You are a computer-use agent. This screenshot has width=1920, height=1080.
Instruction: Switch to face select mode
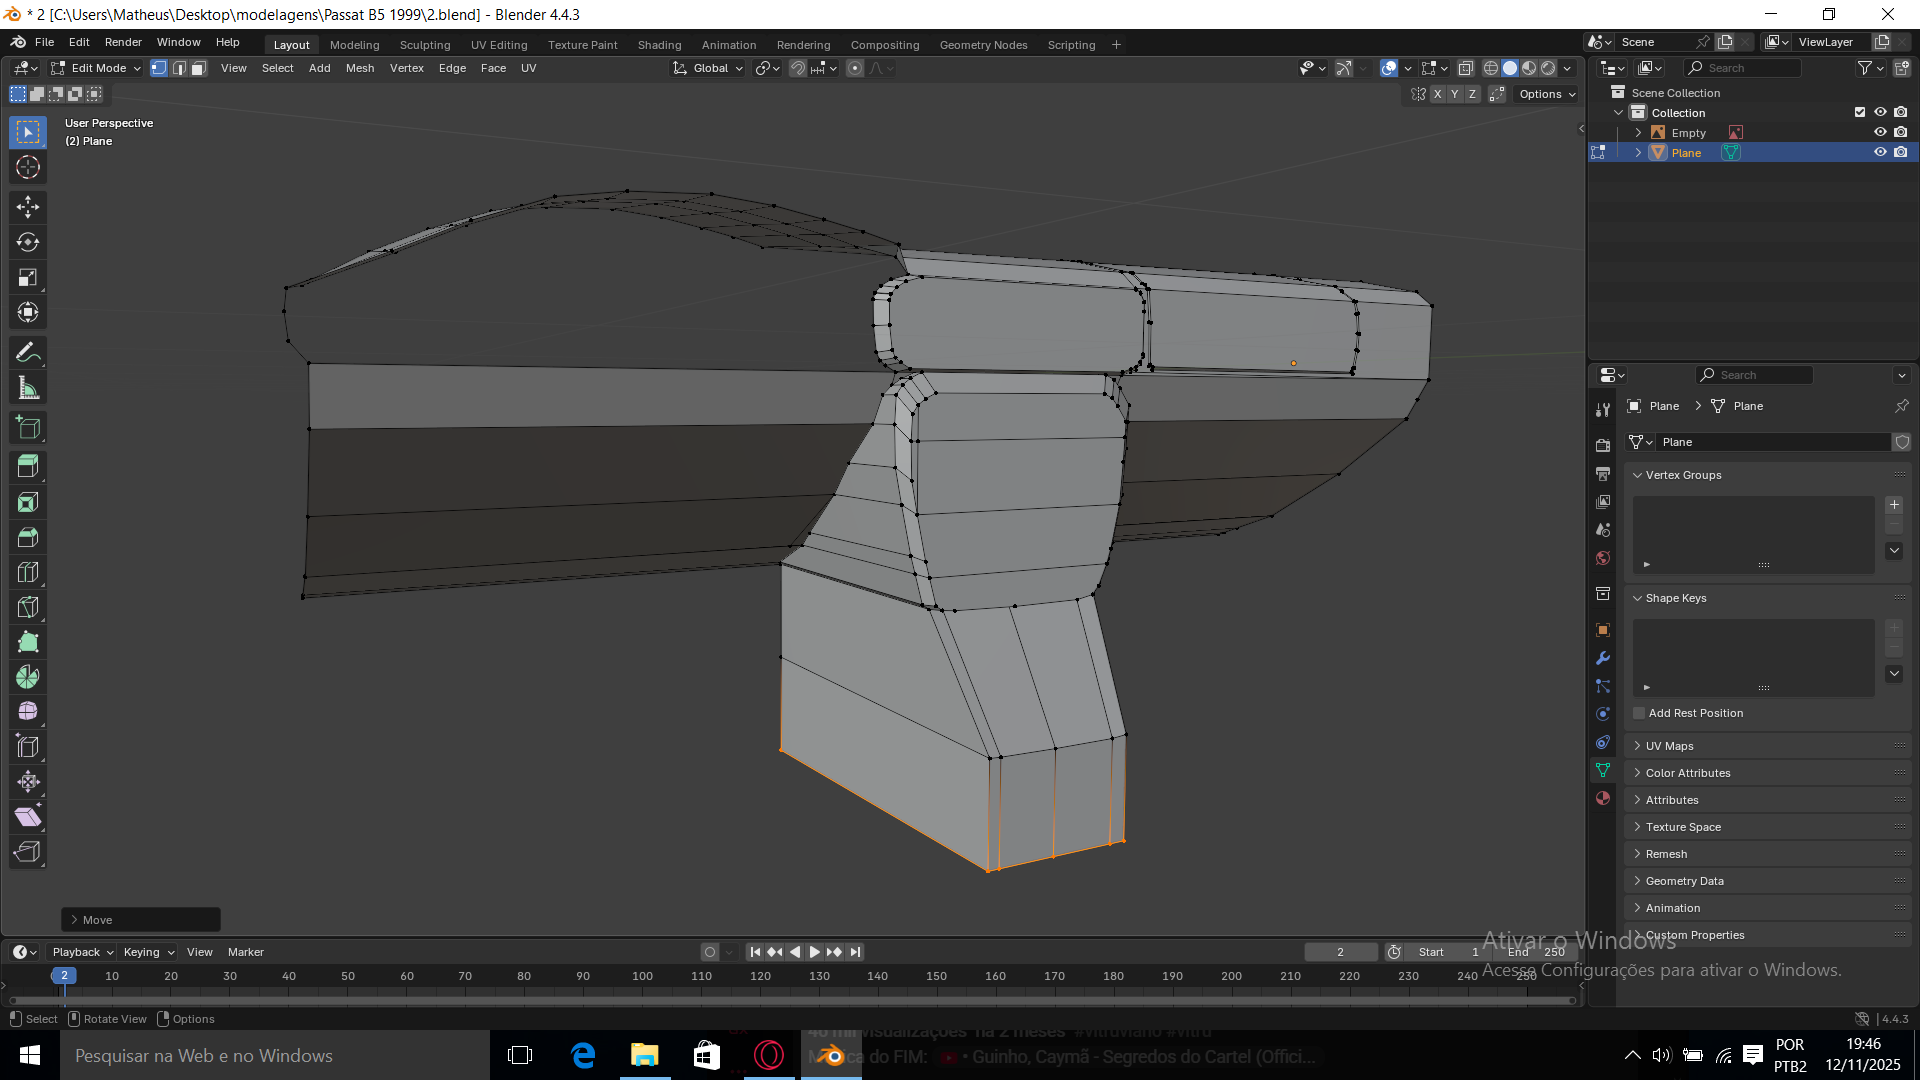(199, 68)
